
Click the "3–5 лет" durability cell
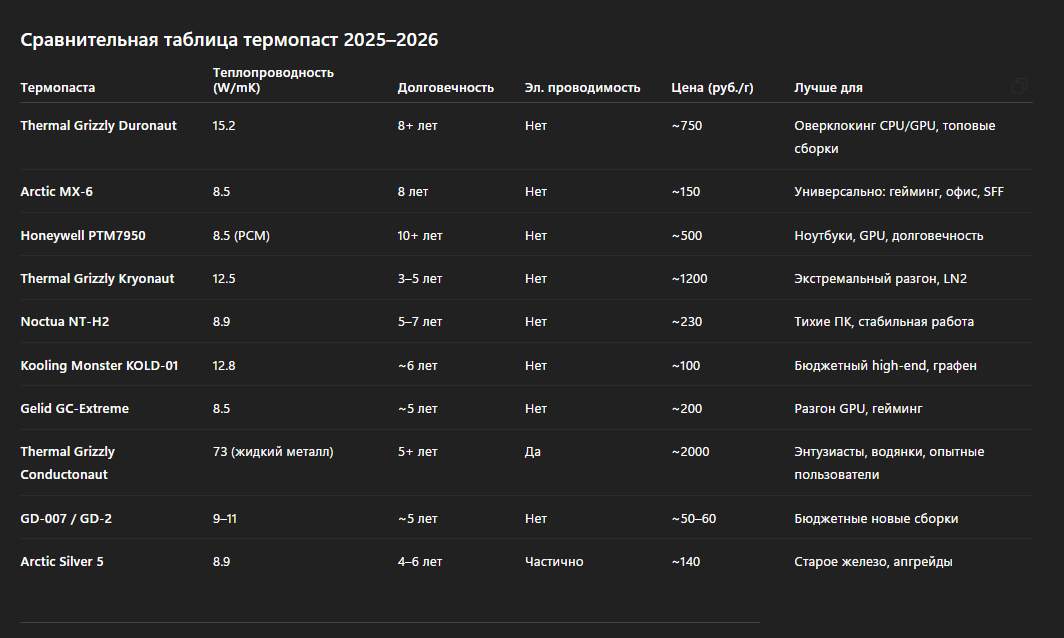420,278
